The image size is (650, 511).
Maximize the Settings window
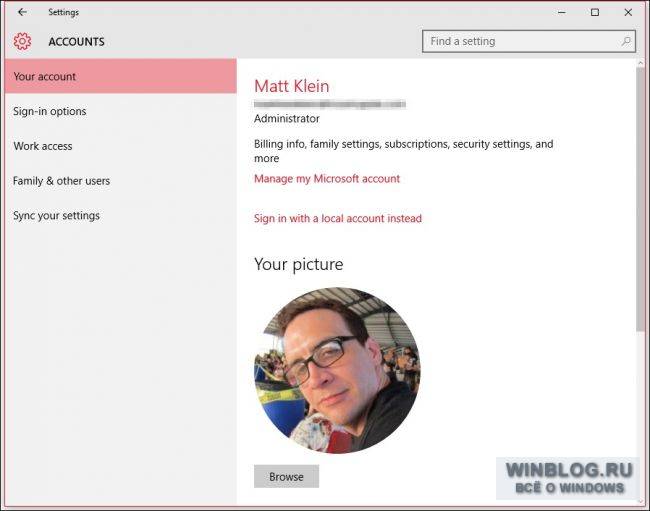pyautogui.click(x=595, y=12)
